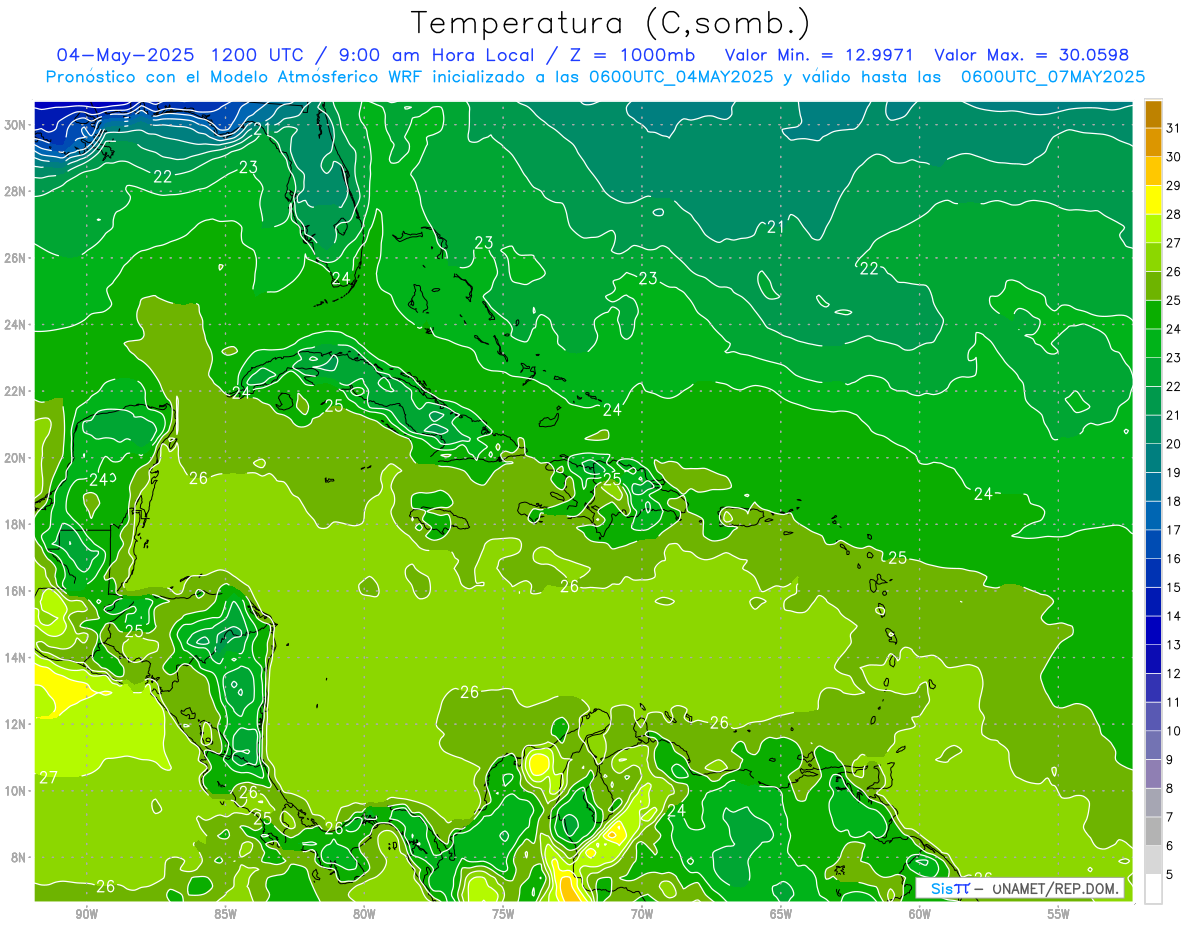The height and width of the screenshot is (927, 1200).
Task: Click the title "Temperatura (C,somb.)"
Action: coord(611,23)
